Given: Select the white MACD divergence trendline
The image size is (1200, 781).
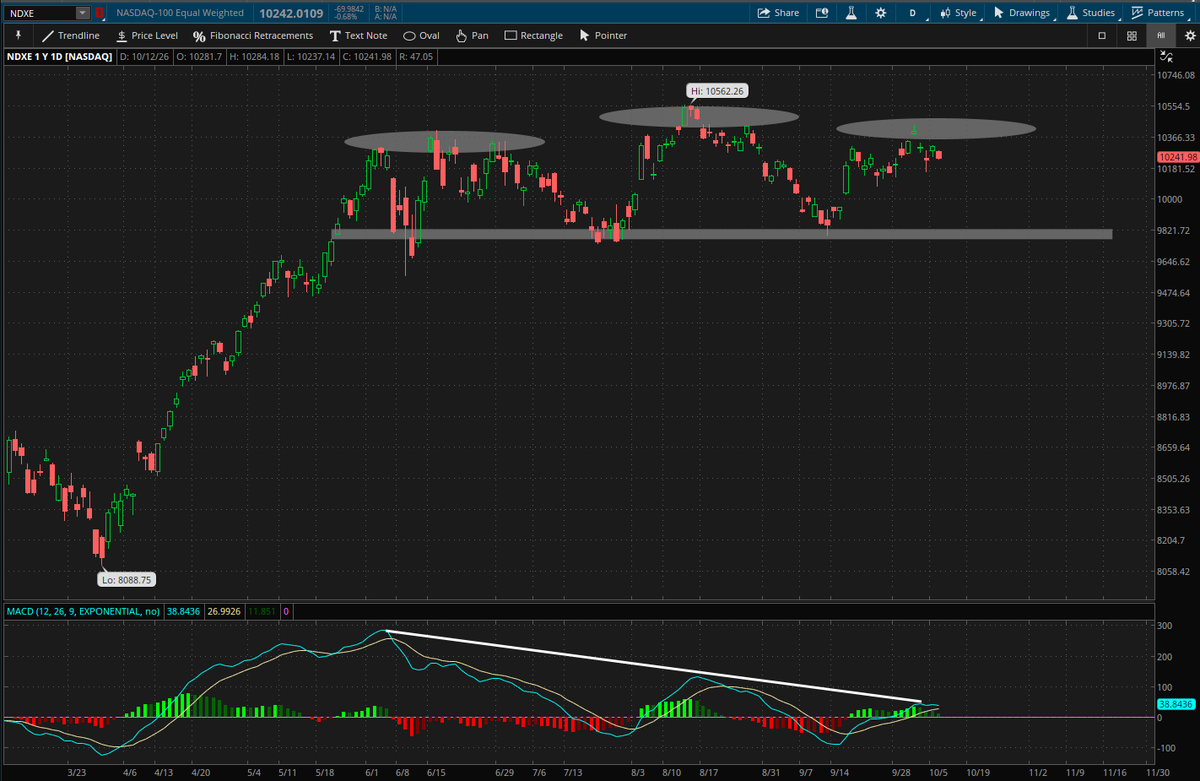Looking at the screenshot, I should pyautogui.click(x=653, y=667).
